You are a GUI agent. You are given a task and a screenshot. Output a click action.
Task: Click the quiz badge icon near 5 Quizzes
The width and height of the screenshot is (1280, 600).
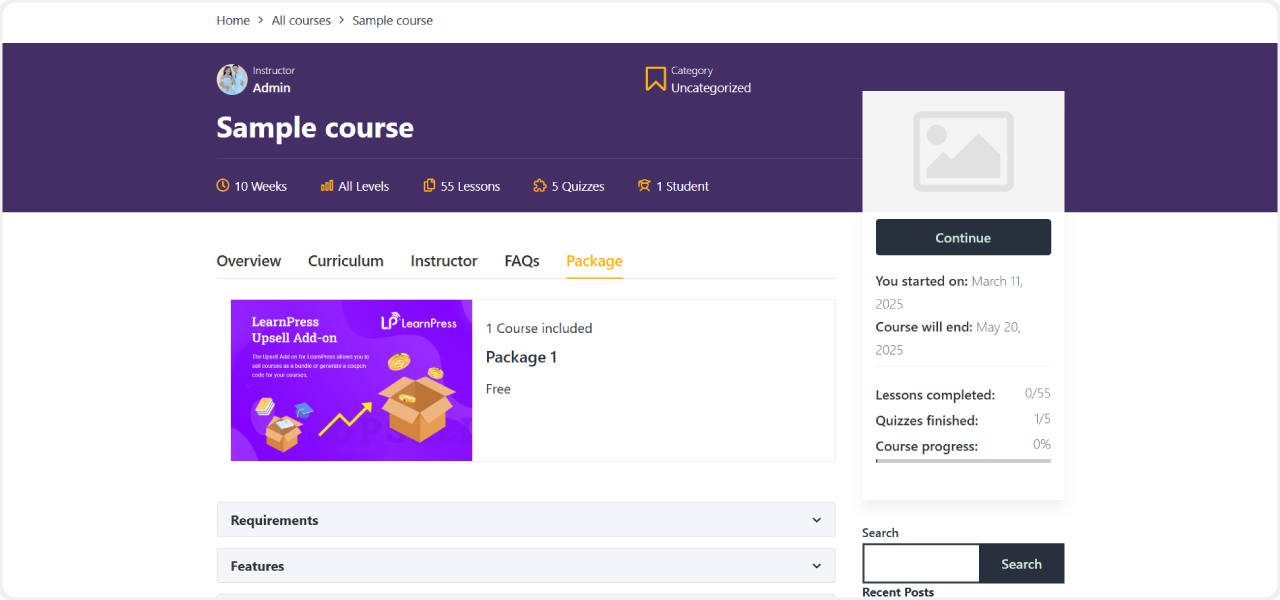click(538, 185)
